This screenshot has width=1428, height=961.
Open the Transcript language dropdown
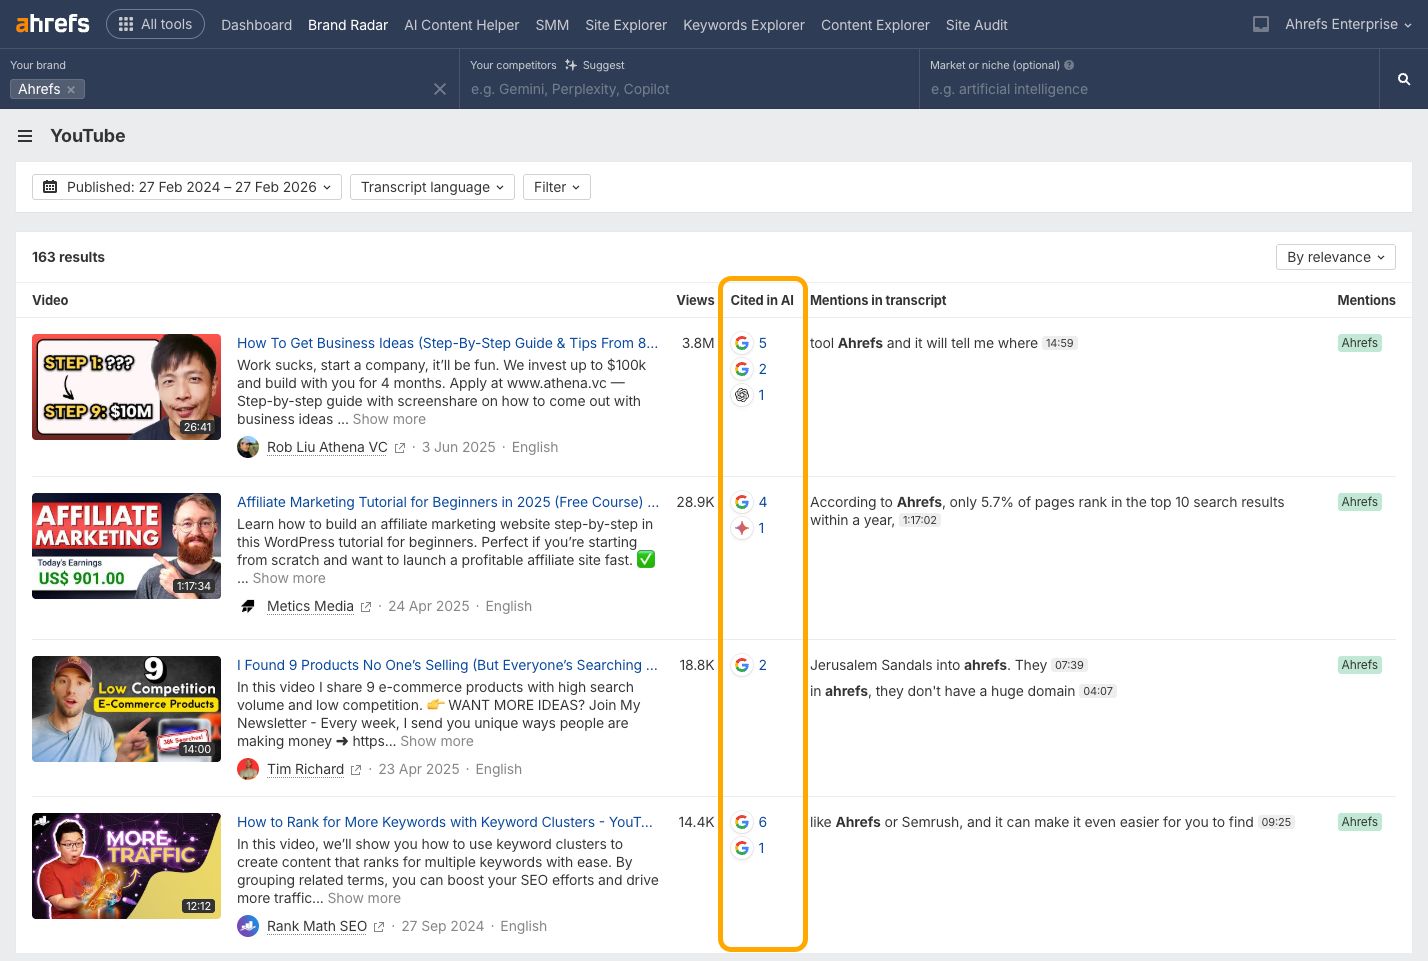(x=431, y=186)
